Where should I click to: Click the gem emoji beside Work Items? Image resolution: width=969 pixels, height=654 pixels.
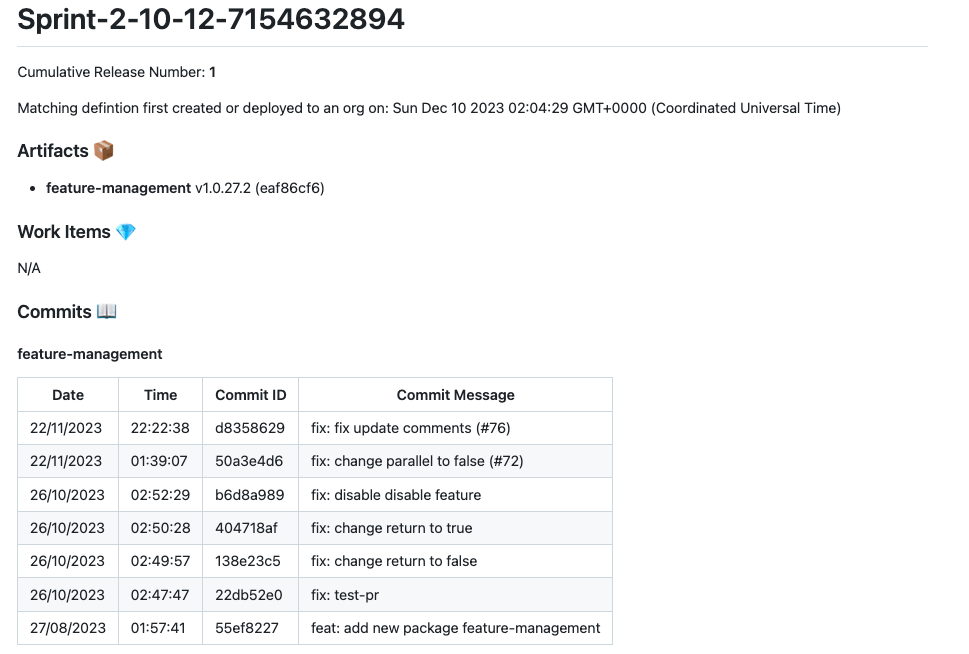click(x=126, y=232)
